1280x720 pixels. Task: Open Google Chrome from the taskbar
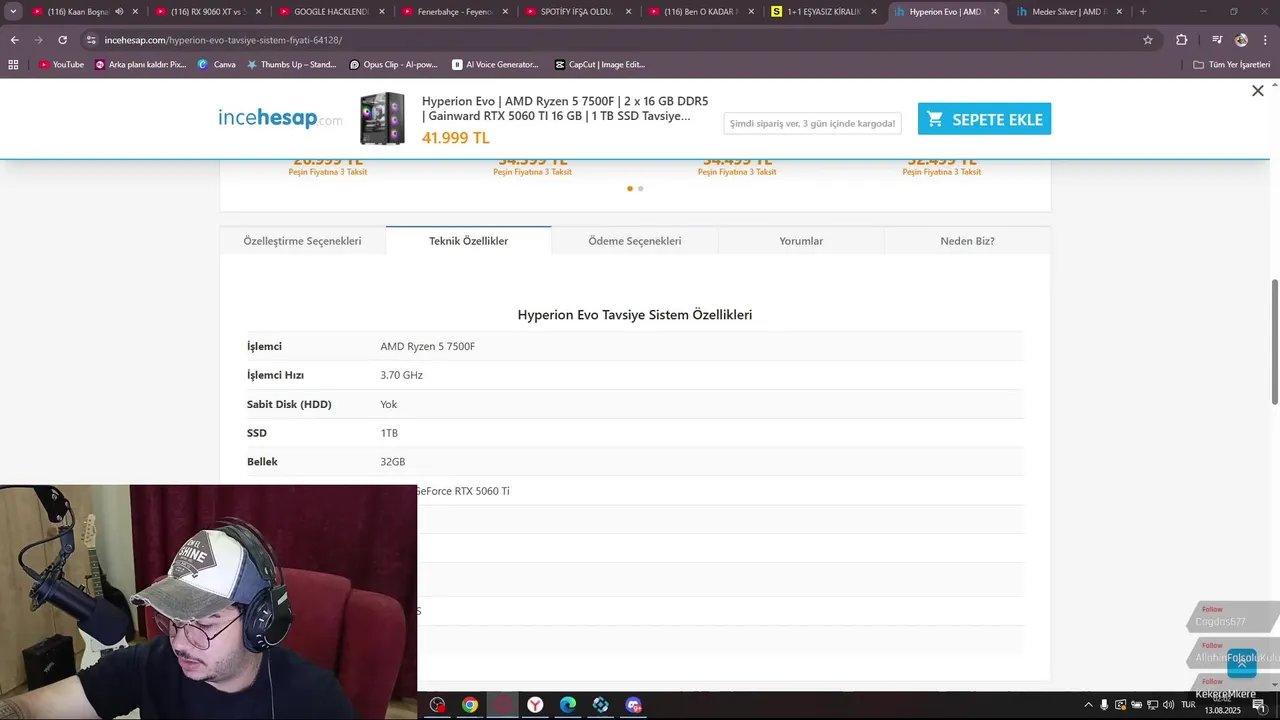469,705
